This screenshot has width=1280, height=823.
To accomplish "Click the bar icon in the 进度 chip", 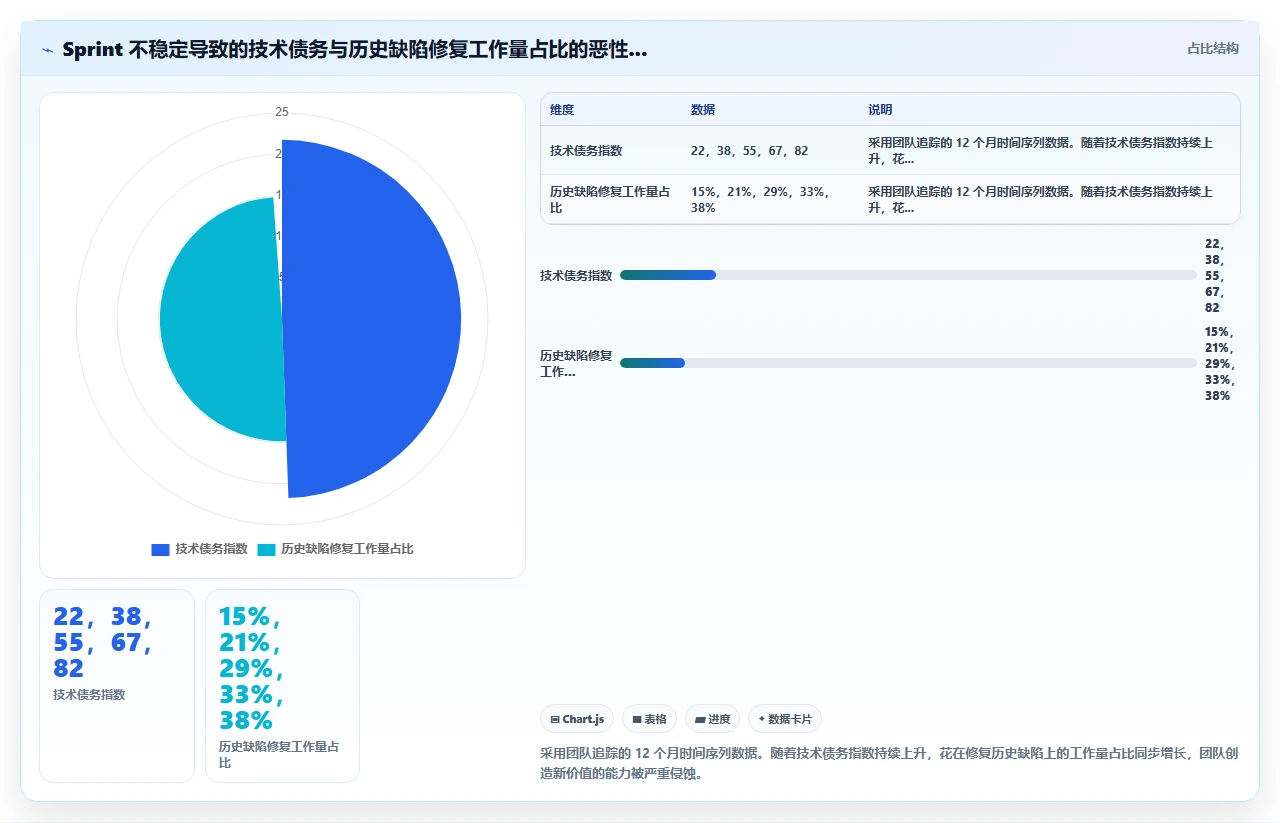I will tap(700, 719).
